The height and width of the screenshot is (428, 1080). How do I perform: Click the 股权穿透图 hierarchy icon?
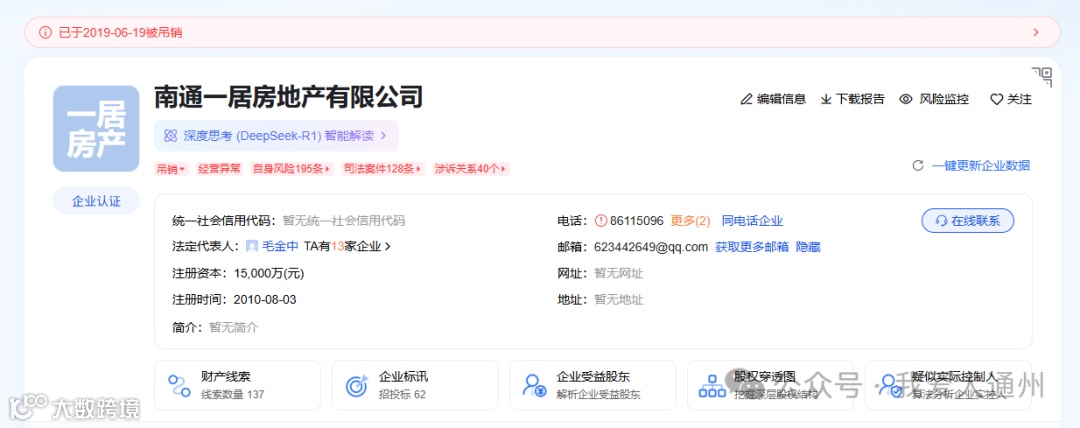(712, 386)
